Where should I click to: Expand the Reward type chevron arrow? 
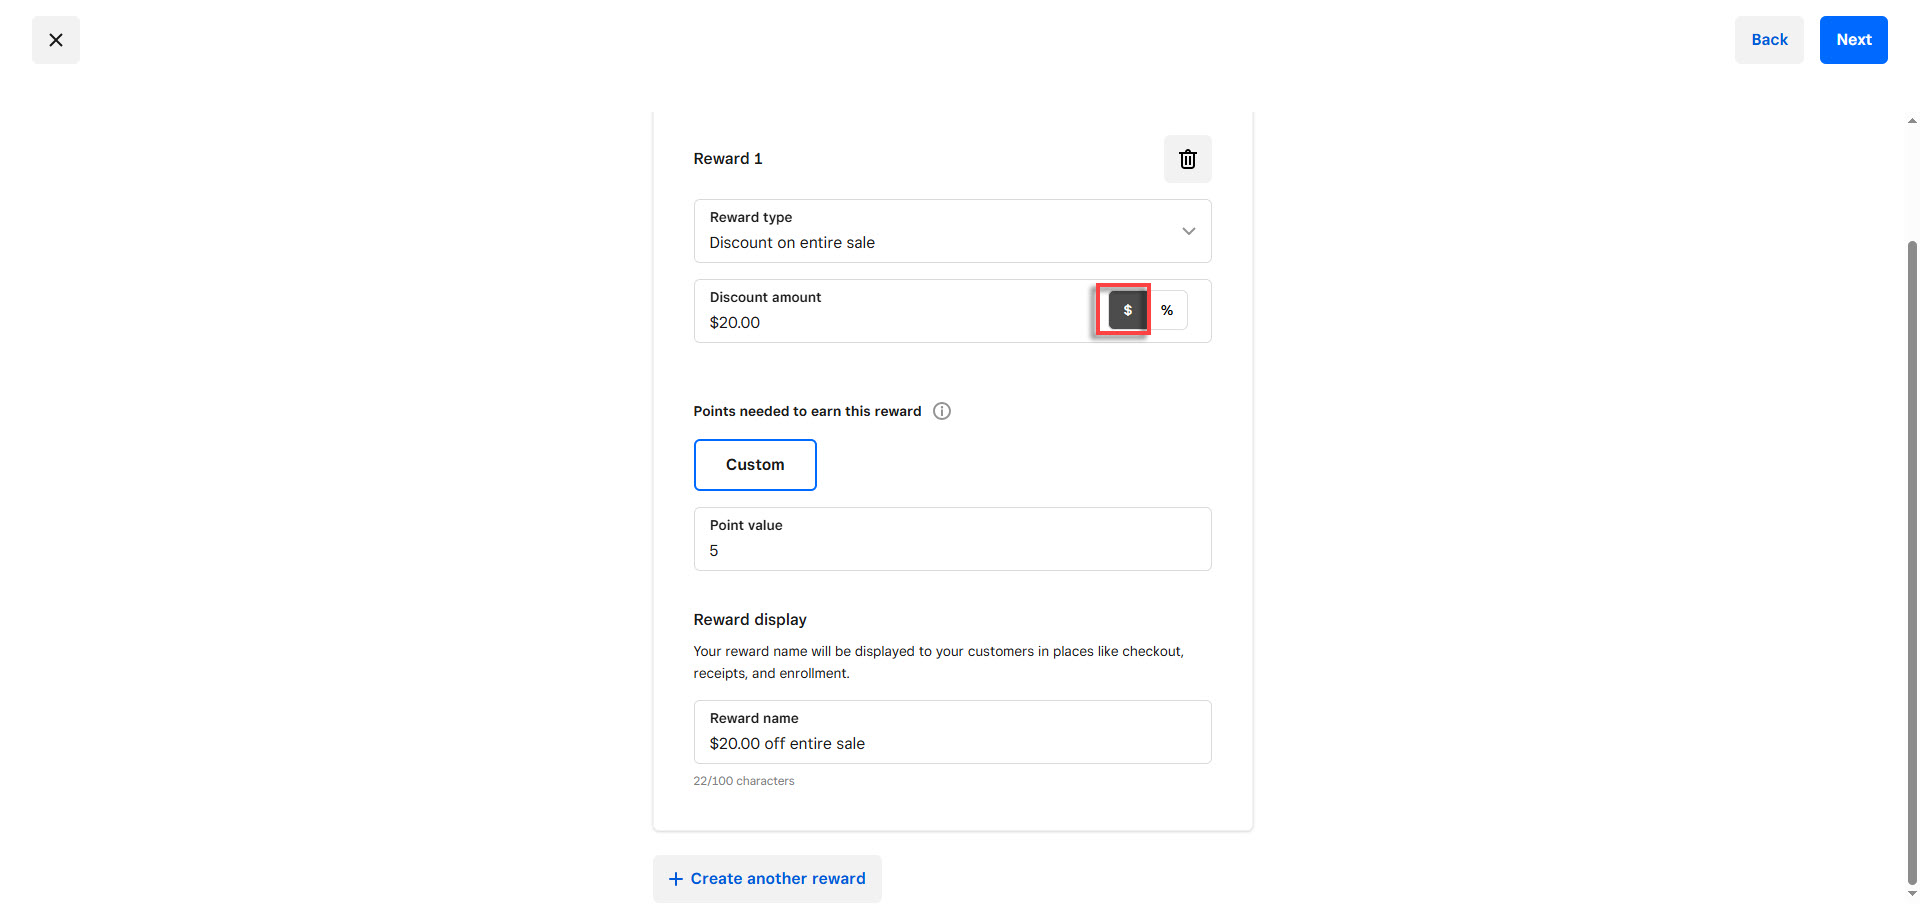[1188, 231]
